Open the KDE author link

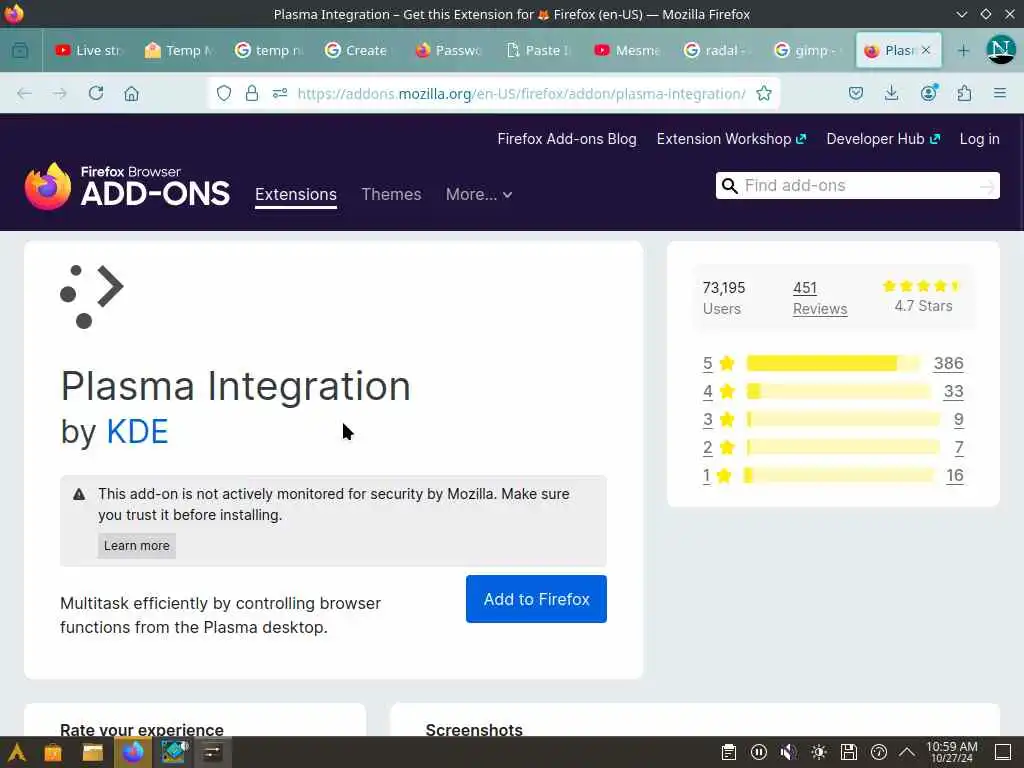point(137,432)
